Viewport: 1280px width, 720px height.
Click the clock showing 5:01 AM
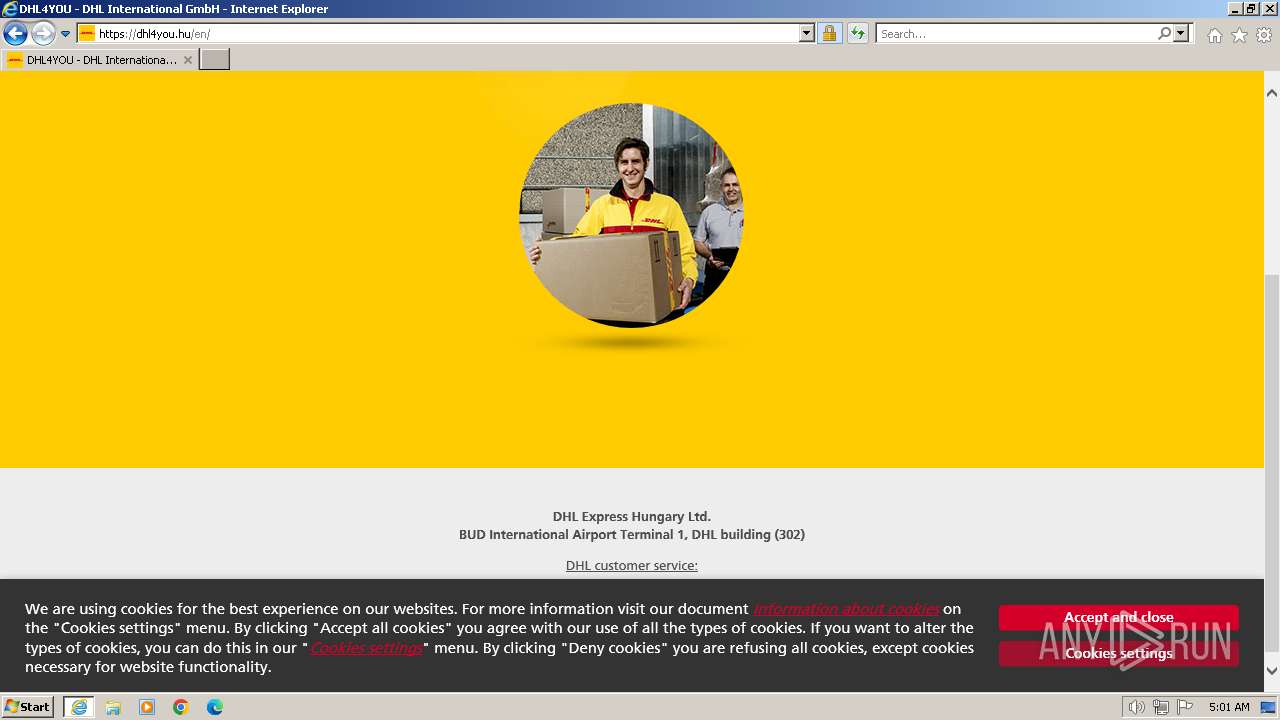click(x=1229, y=707)
